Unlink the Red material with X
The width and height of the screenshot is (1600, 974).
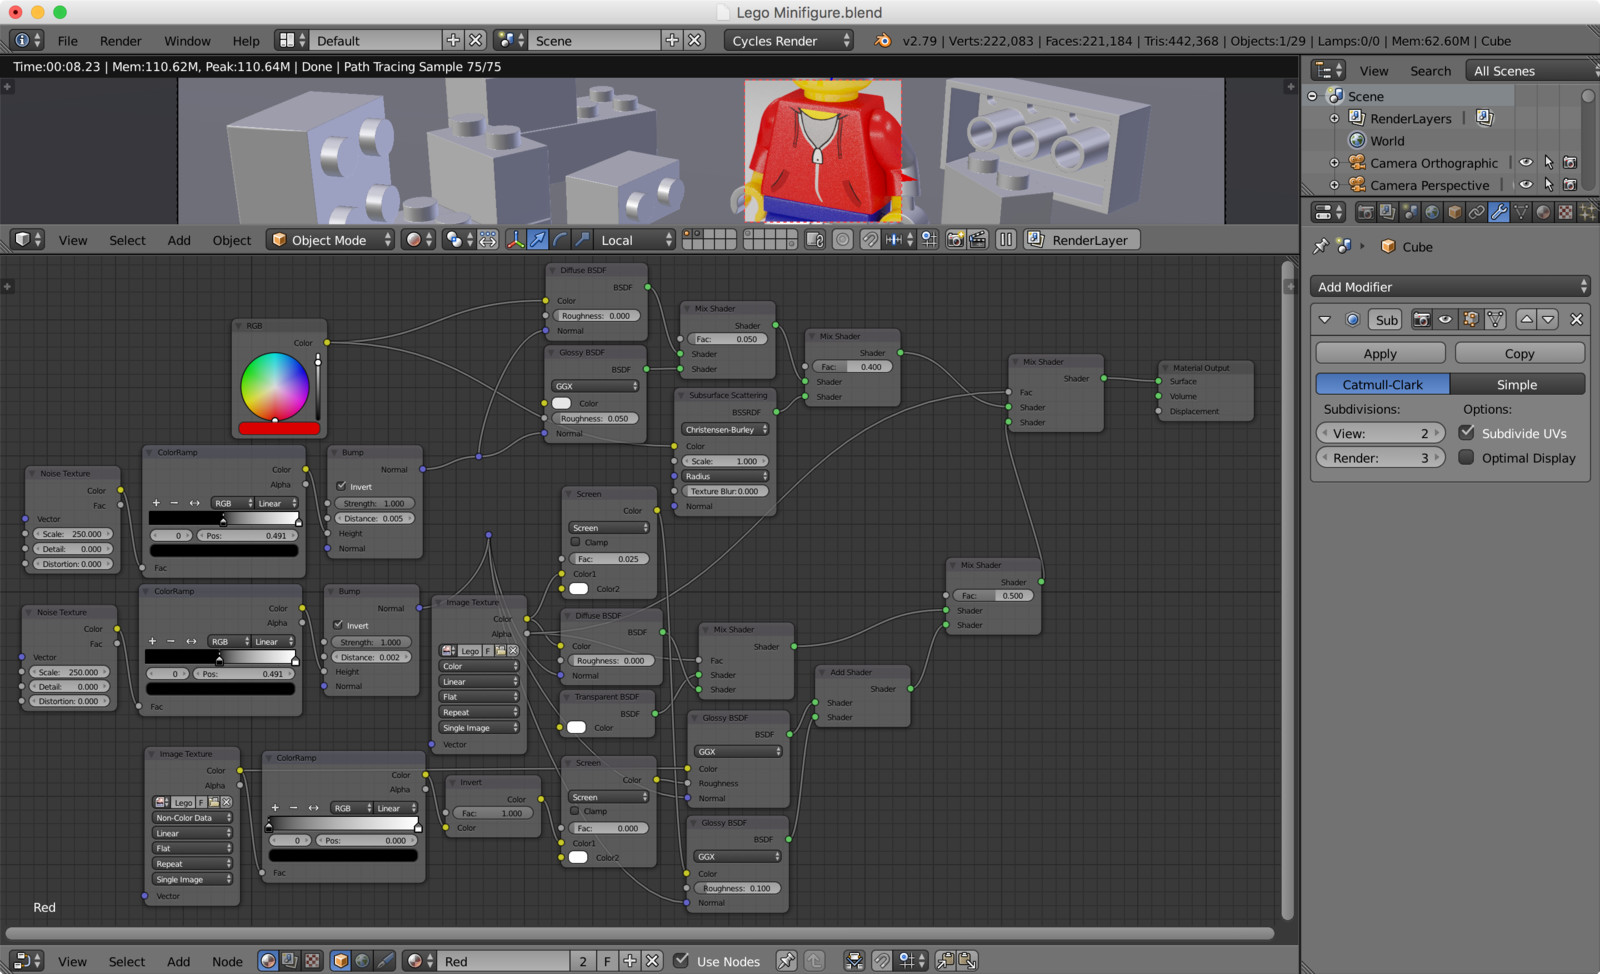point(652,961)
